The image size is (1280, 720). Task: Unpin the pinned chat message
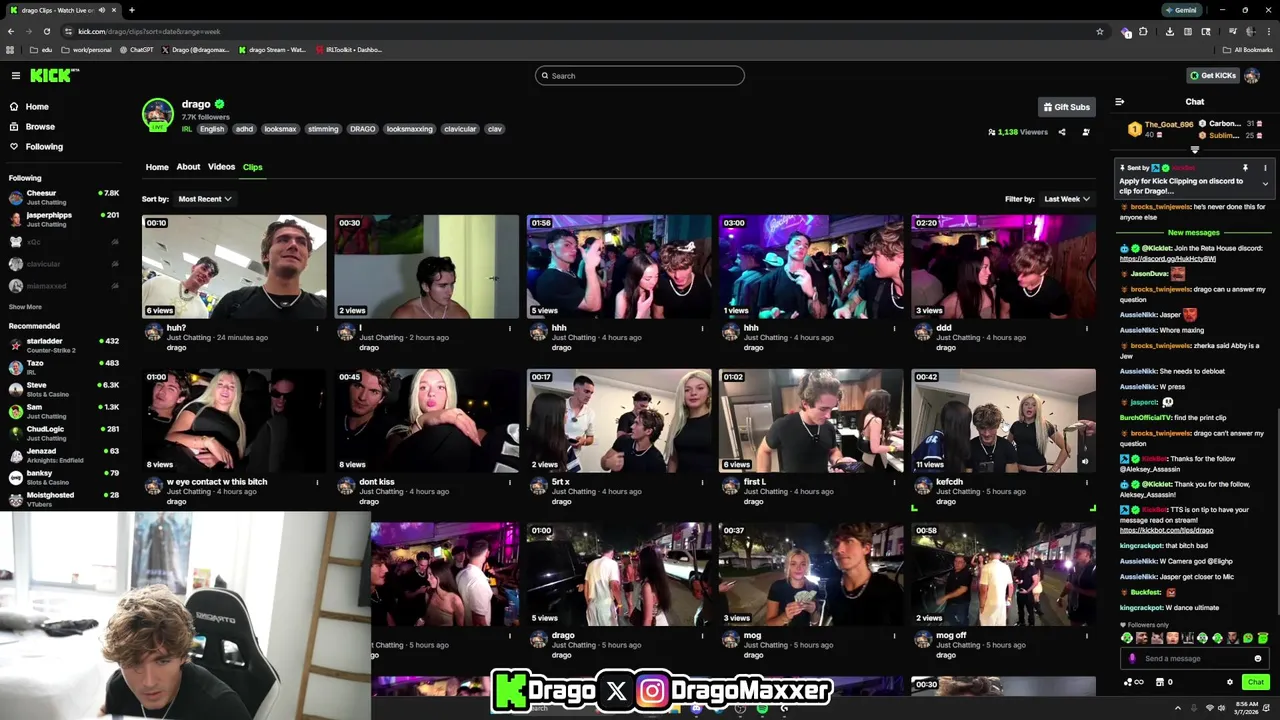(1245, 168)
